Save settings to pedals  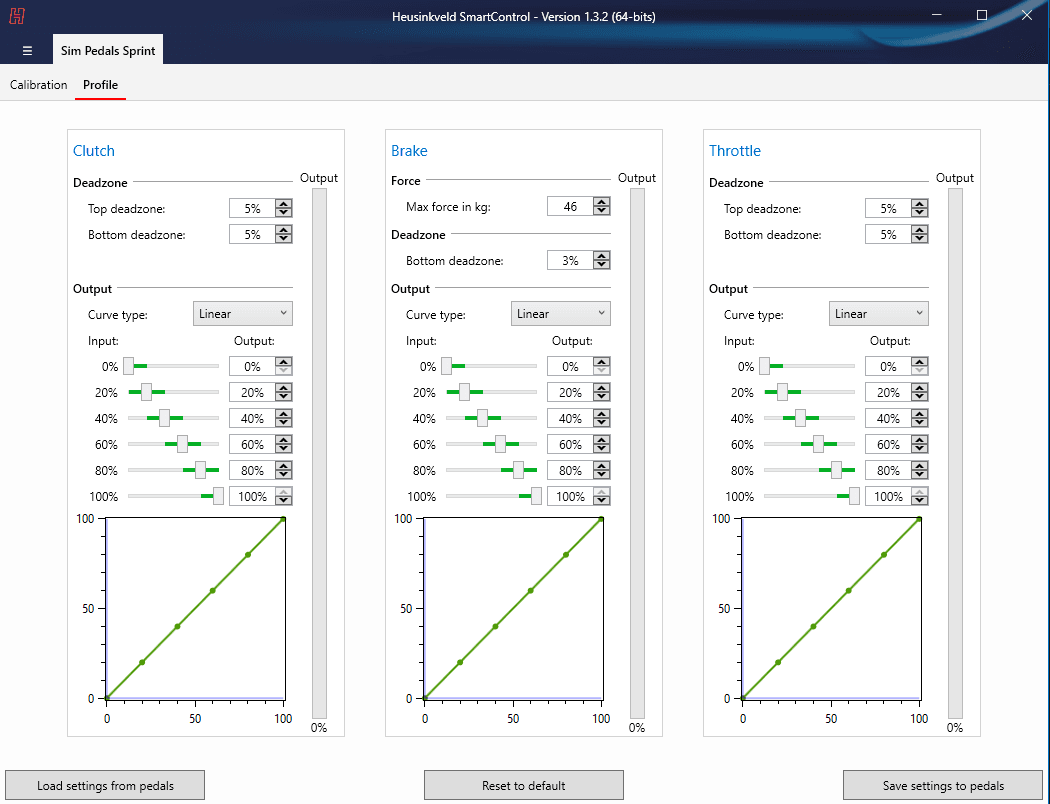tap(943, 785)
